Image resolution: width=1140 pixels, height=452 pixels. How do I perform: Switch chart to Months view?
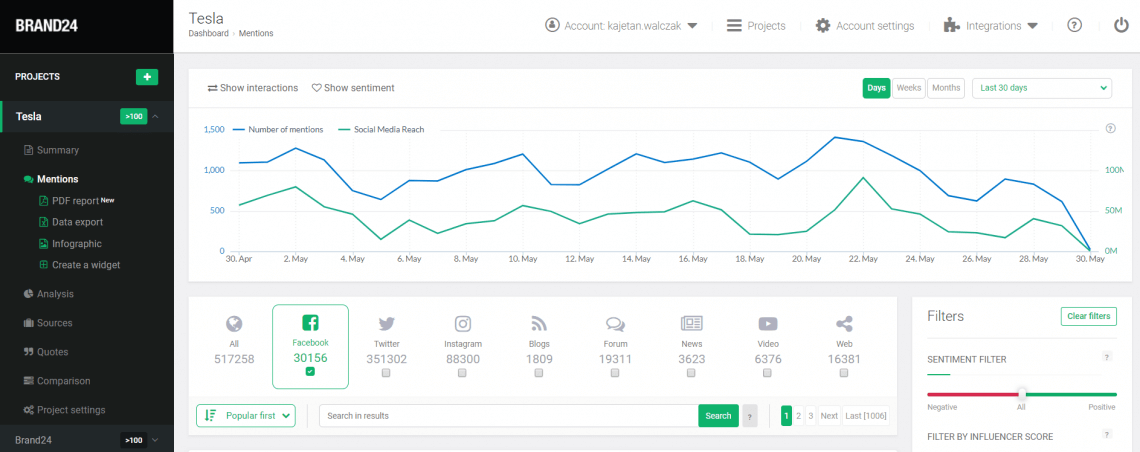[946, 88]
